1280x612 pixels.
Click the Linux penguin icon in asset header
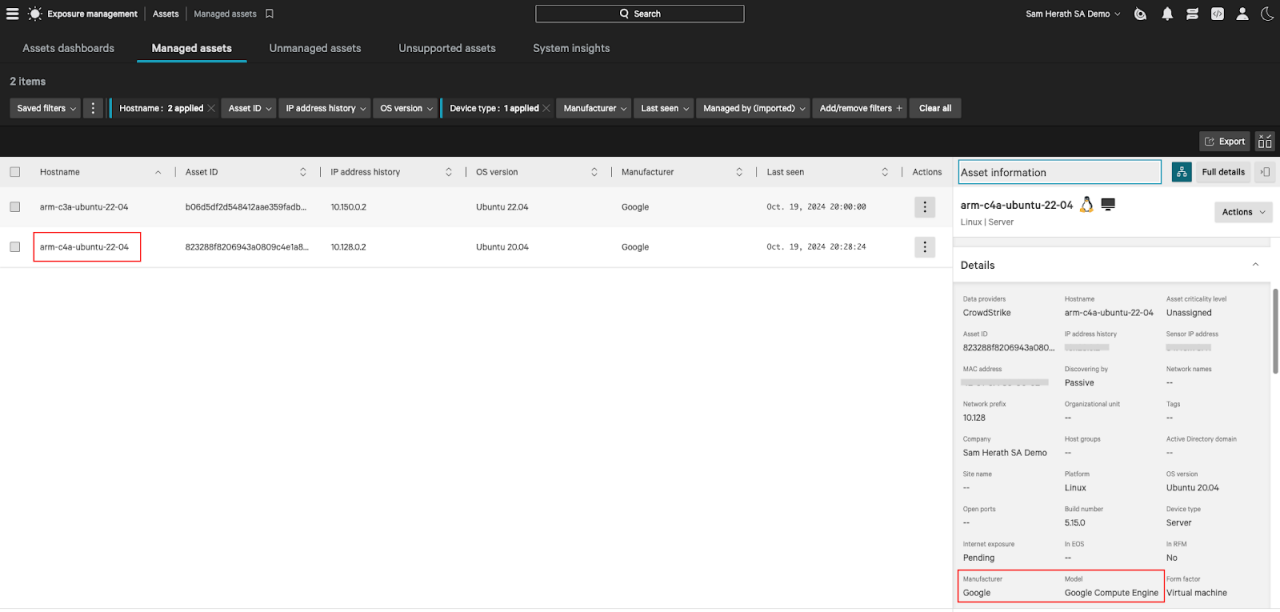1086,205
